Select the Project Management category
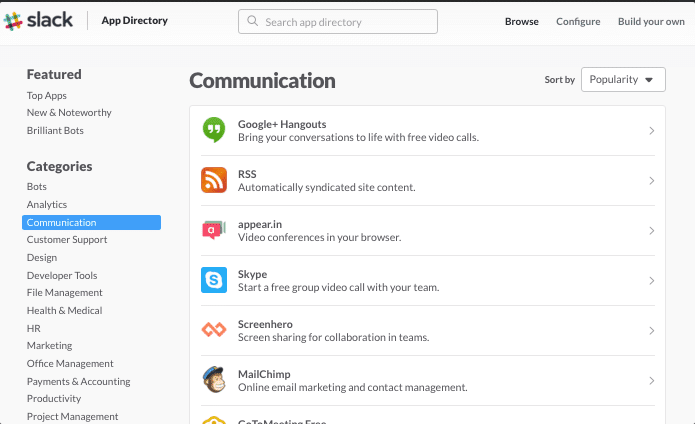 click(x=72, y=416)
